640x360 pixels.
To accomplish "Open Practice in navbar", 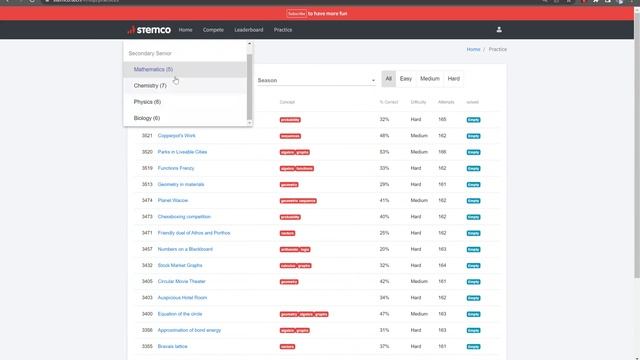I will (283, 30).
